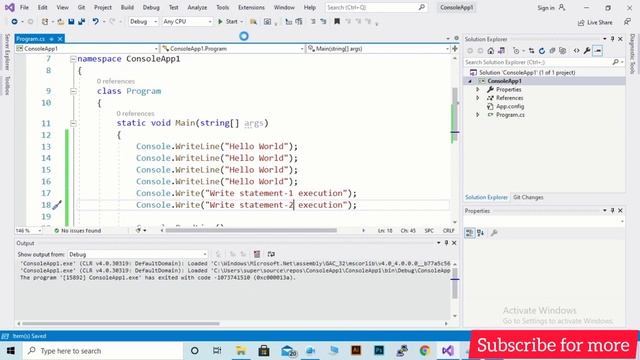This screenshot has height=360, width=640.
Task: Click the New Project icon in the toolbar
Action: (45, 22)
